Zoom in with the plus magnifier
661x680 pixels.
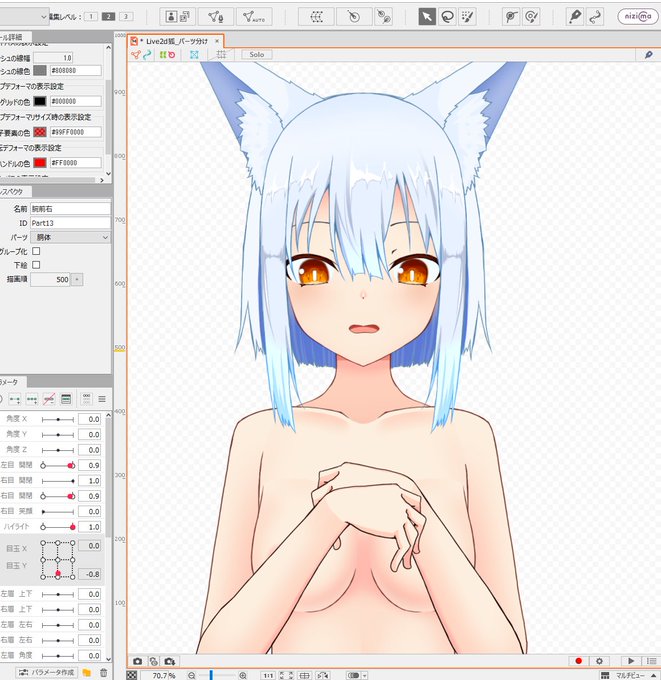click(x=243, y=675)
